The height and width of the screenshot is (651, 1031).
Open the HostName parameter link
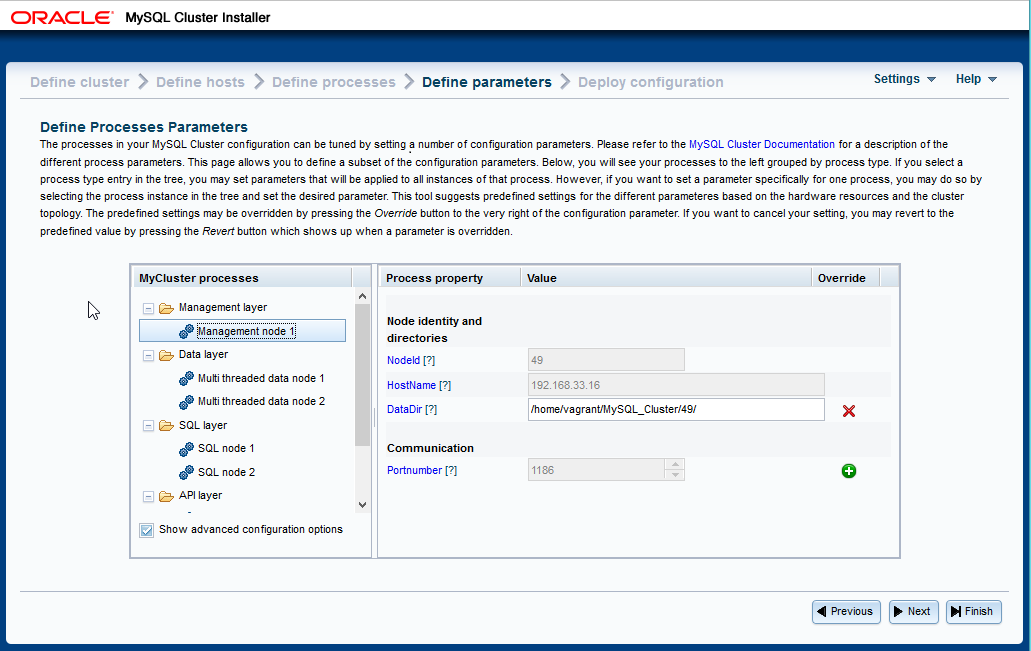pyautogui.click(x=411, y=385)
